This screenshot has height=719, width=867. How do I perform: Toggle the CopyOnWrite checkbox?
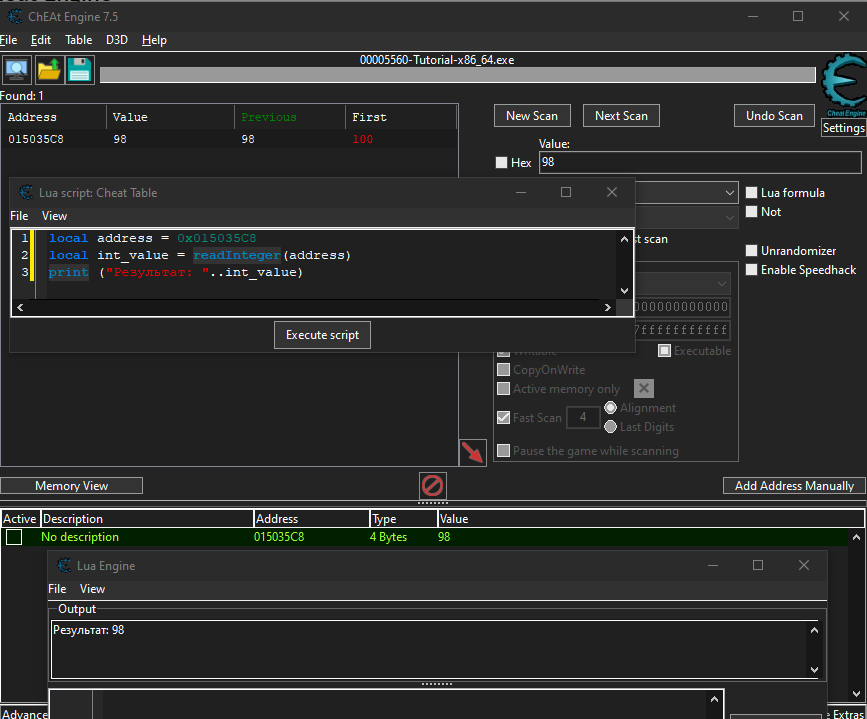tap(503, 369)
